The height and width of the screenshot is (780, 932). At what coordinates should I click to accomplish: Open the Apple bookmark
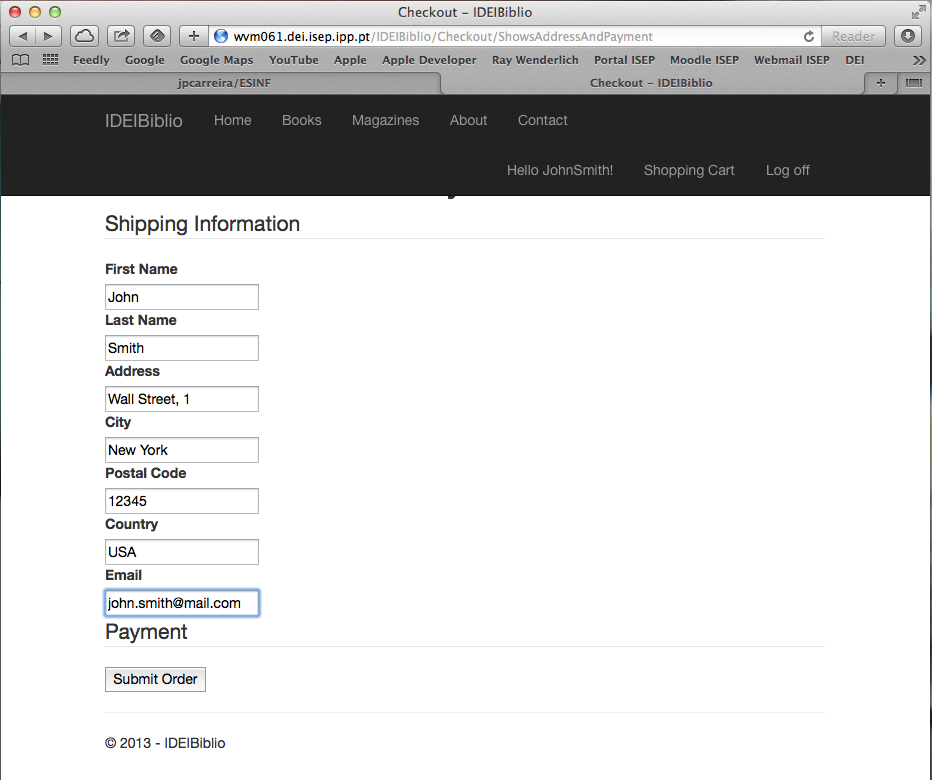click(x=350, y=60)
